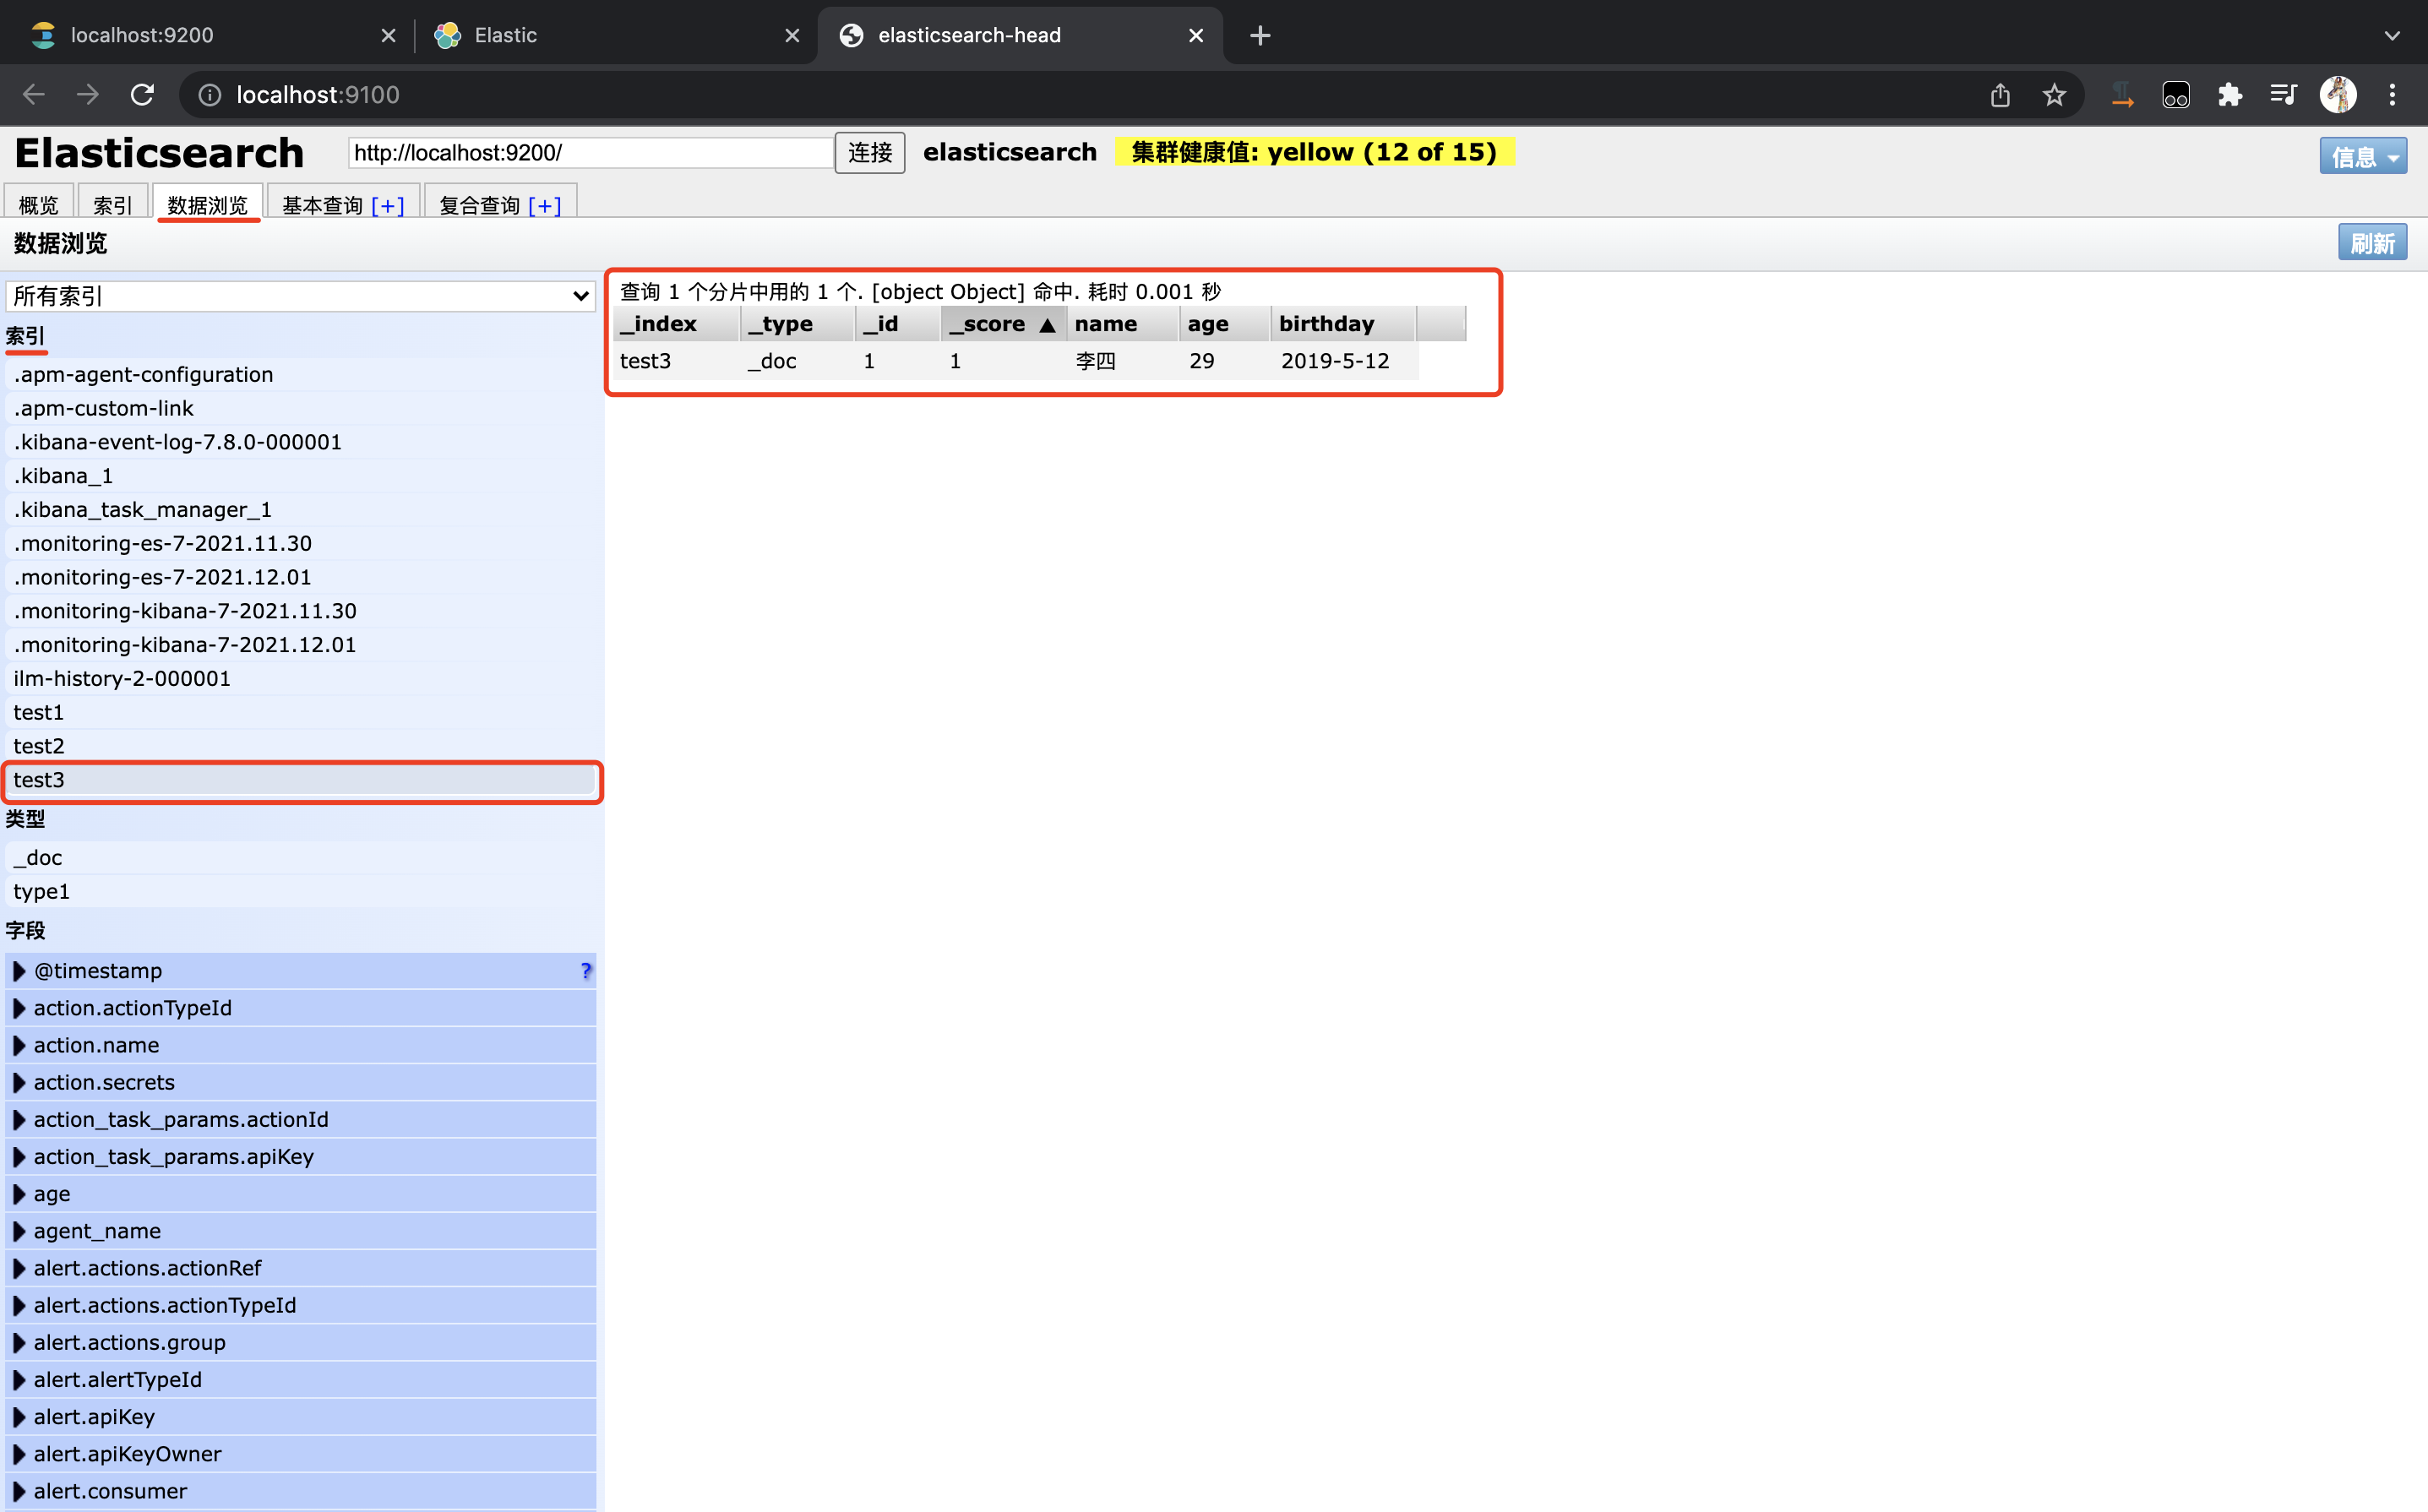Open the 信息 dropdown button

pos(2363,156)
